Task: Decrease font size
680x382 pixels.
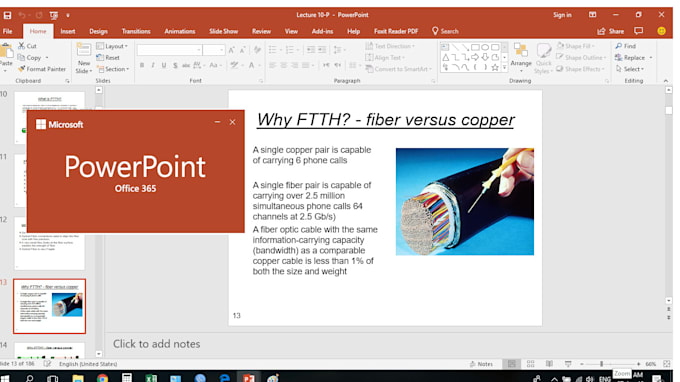Action: [242, 50]
